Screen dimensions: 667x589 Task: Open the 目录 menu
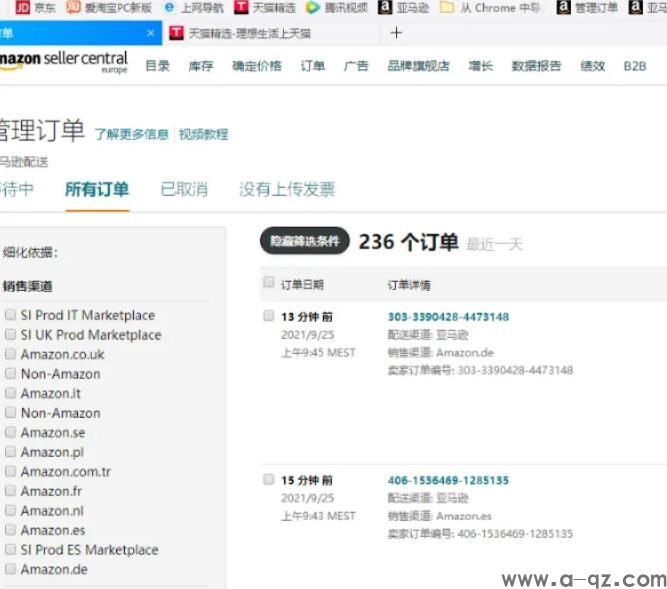pos(158,66)
